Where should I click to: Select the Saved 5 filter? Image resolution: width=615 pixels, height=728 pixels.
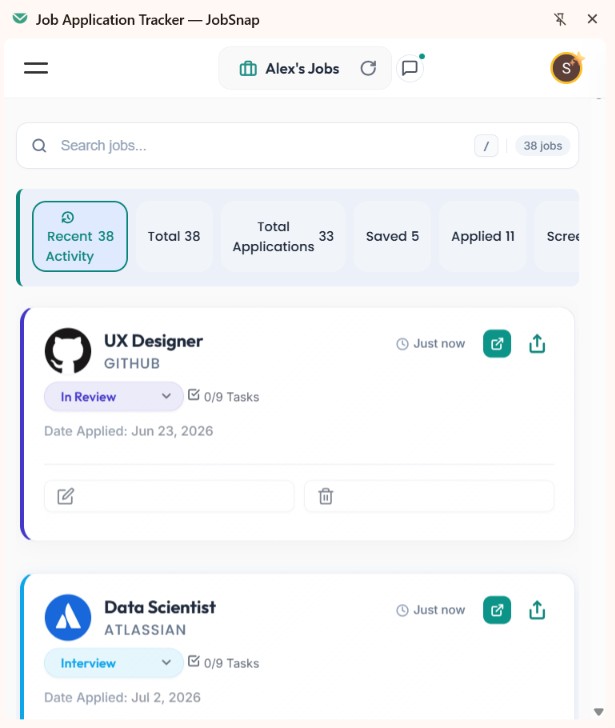392,236
